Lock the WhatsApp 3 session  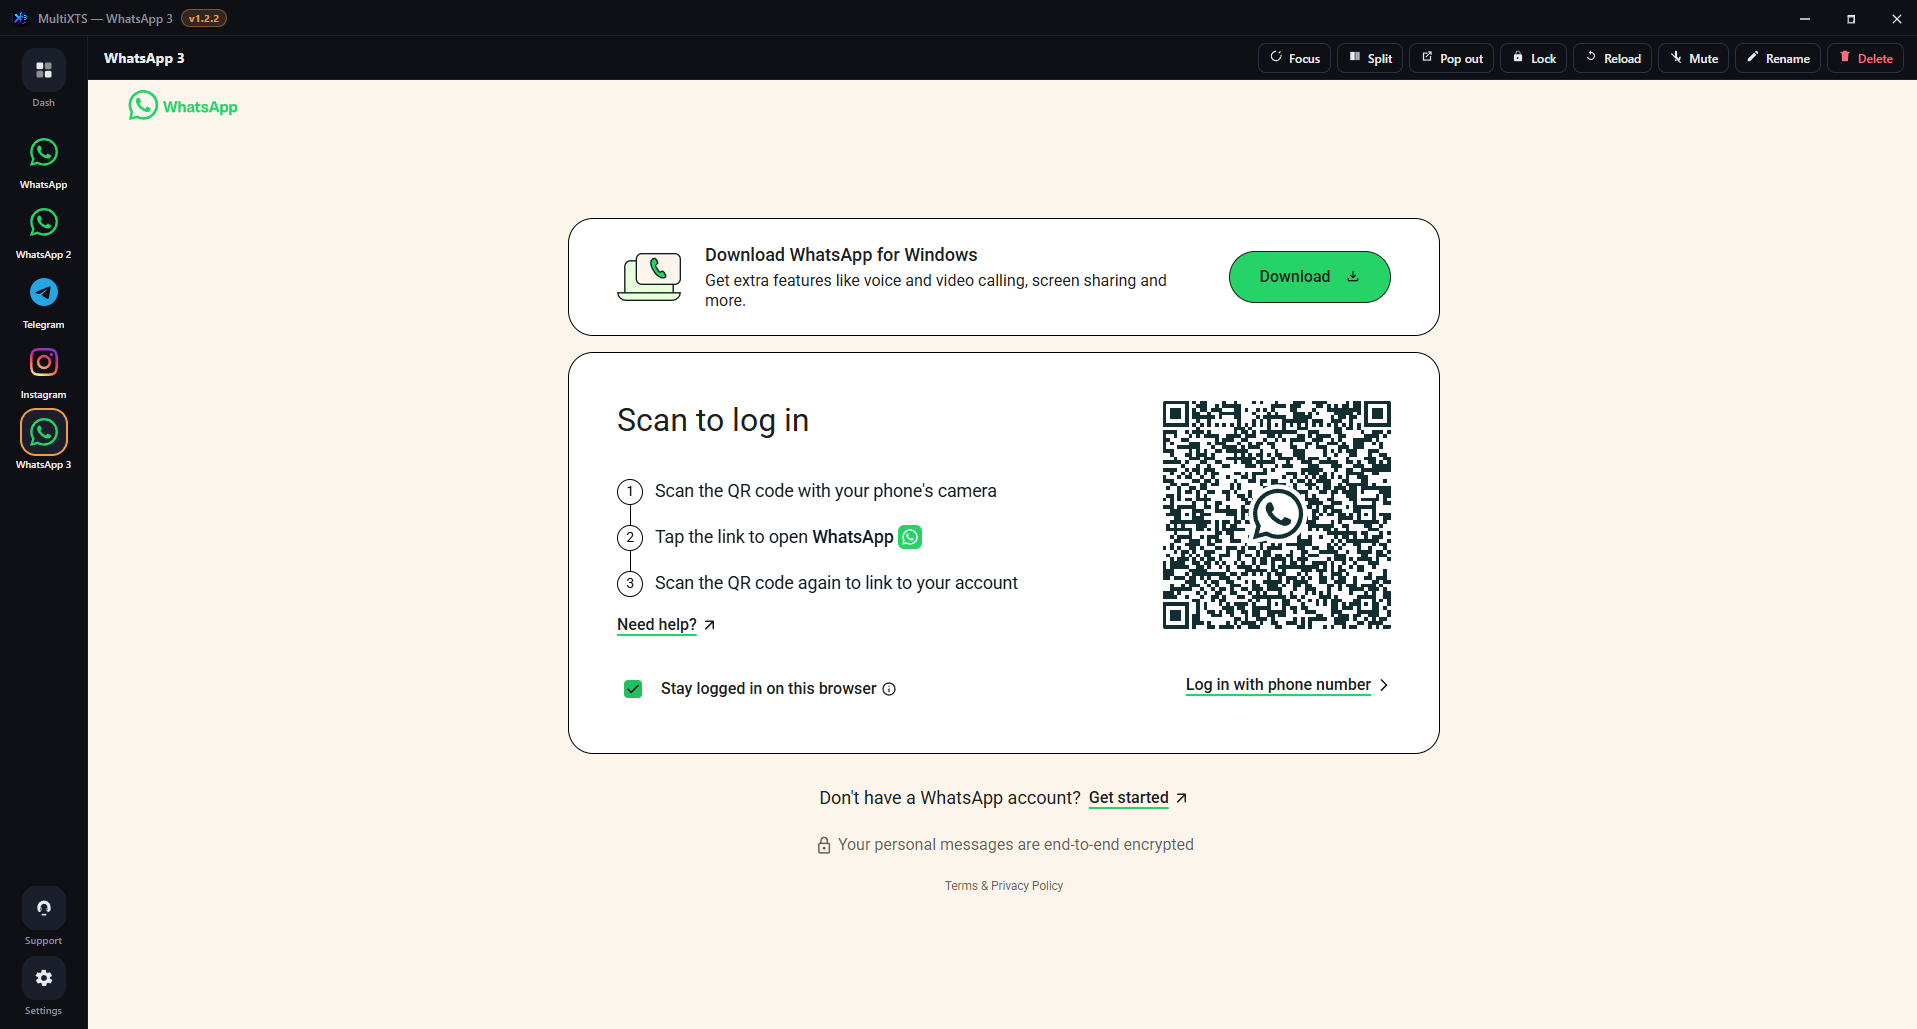1534,58
